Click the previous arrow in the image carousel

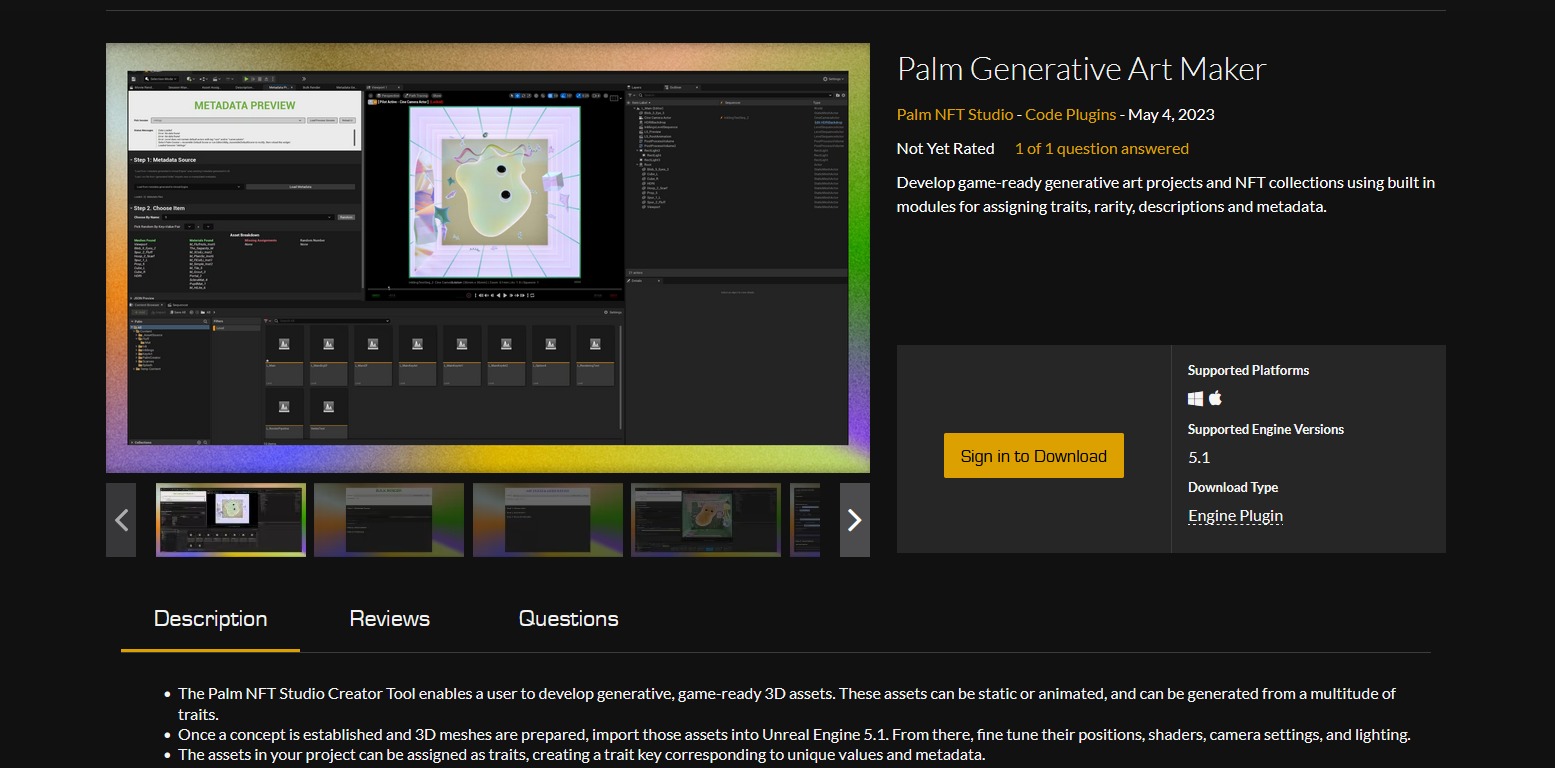(x=121, y=520)
